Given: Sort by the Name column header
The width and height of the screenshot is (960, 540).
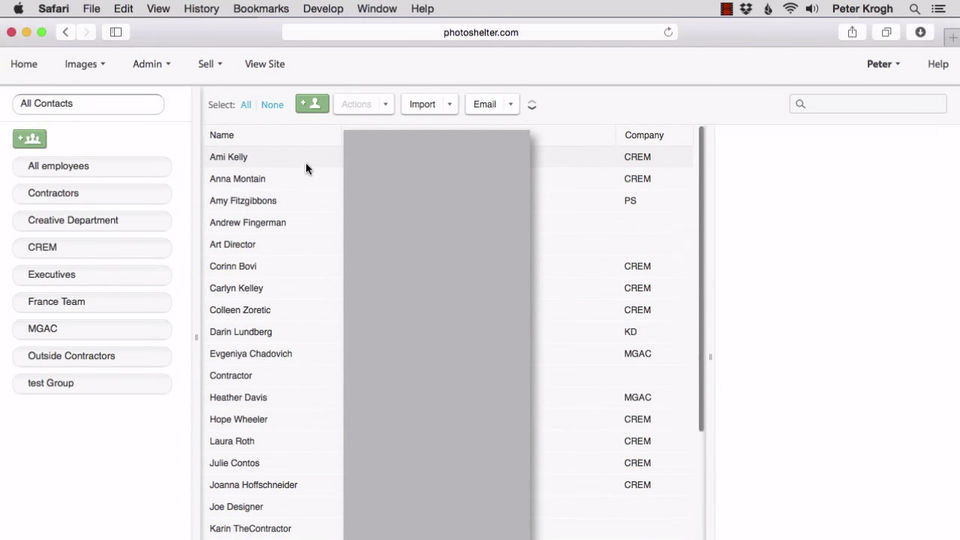Looking at the screenshot, I should [x=222, y=135].
